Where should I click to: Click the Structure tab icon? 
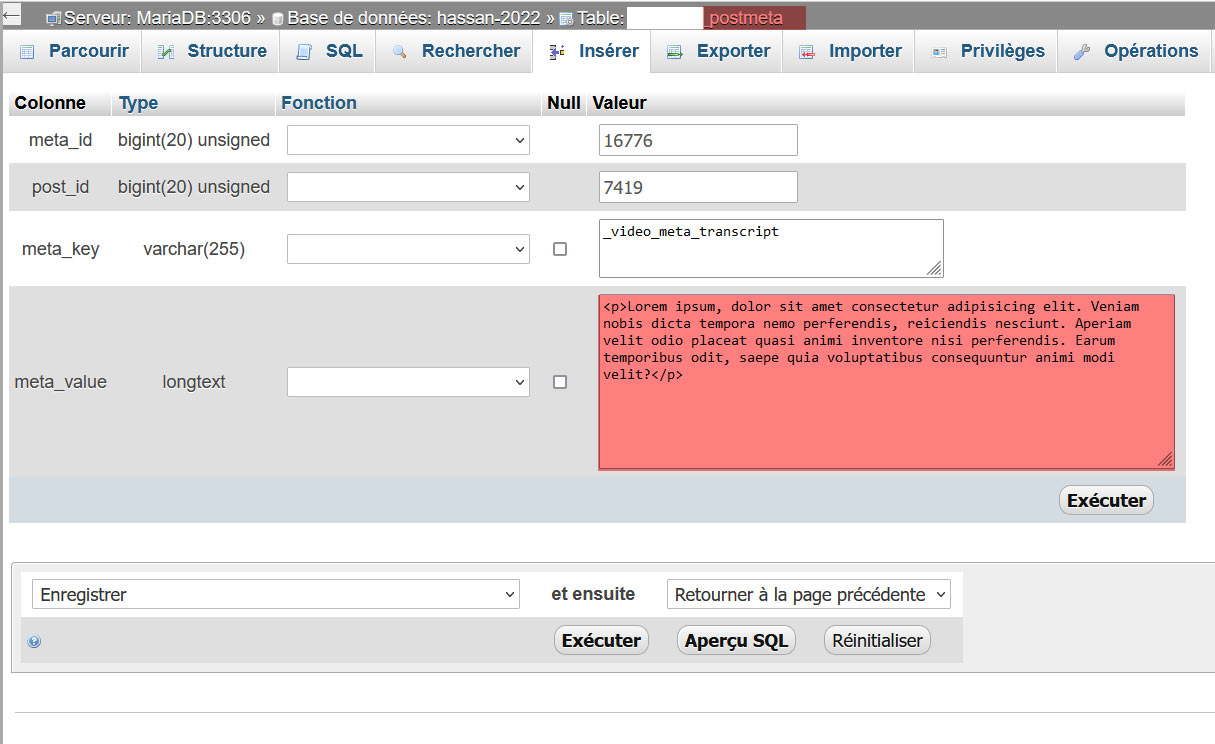coord(166,52)
